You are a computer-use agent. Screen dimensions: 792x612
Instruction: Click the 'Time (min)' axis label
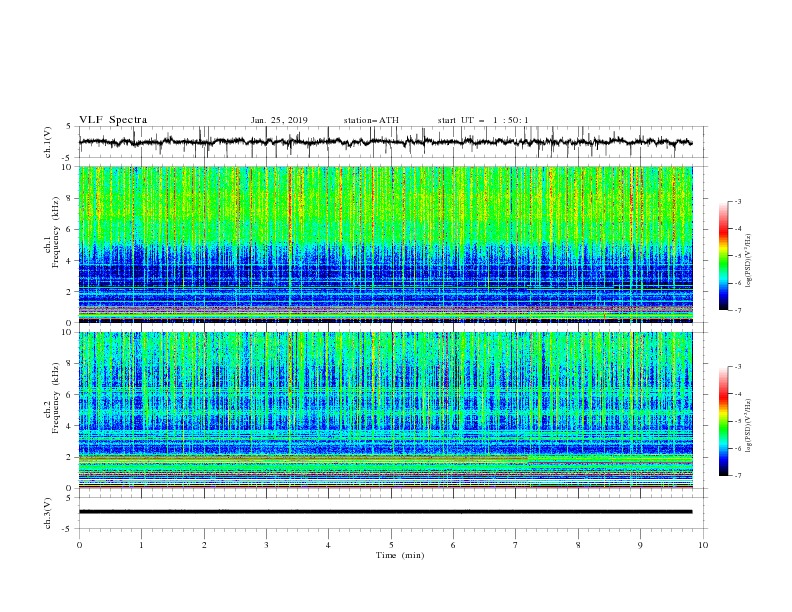pos(400,555)
